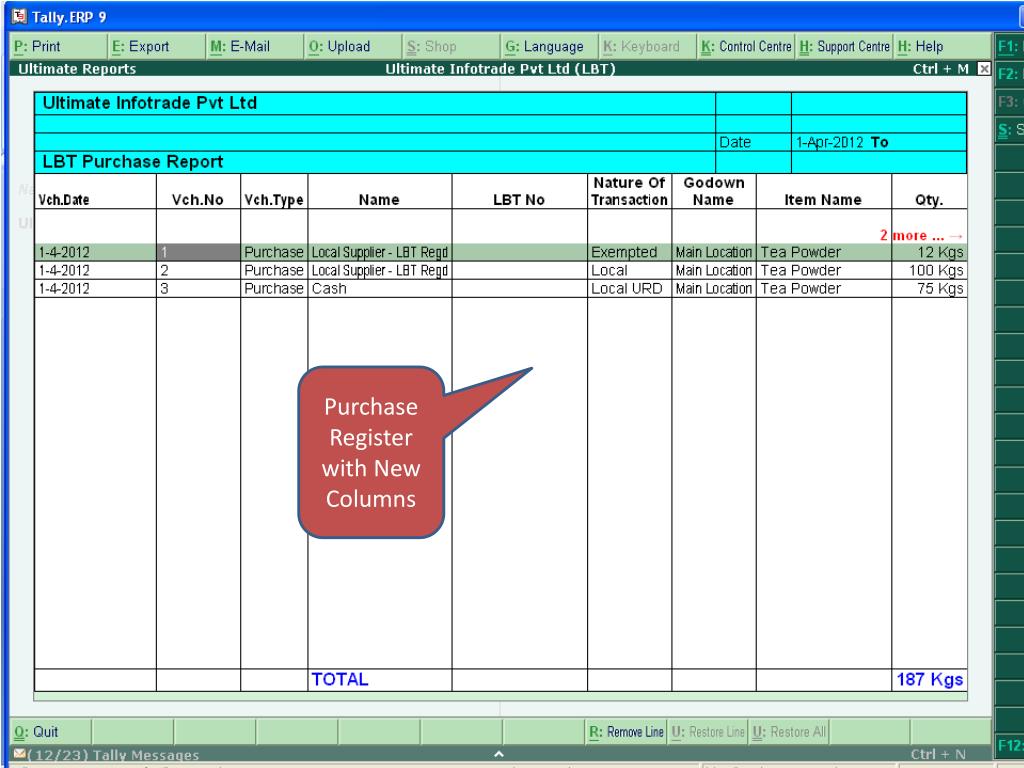Click the 100 Kgs quantity cell
Screen dimensions: 1024x768
pos(929,270)
